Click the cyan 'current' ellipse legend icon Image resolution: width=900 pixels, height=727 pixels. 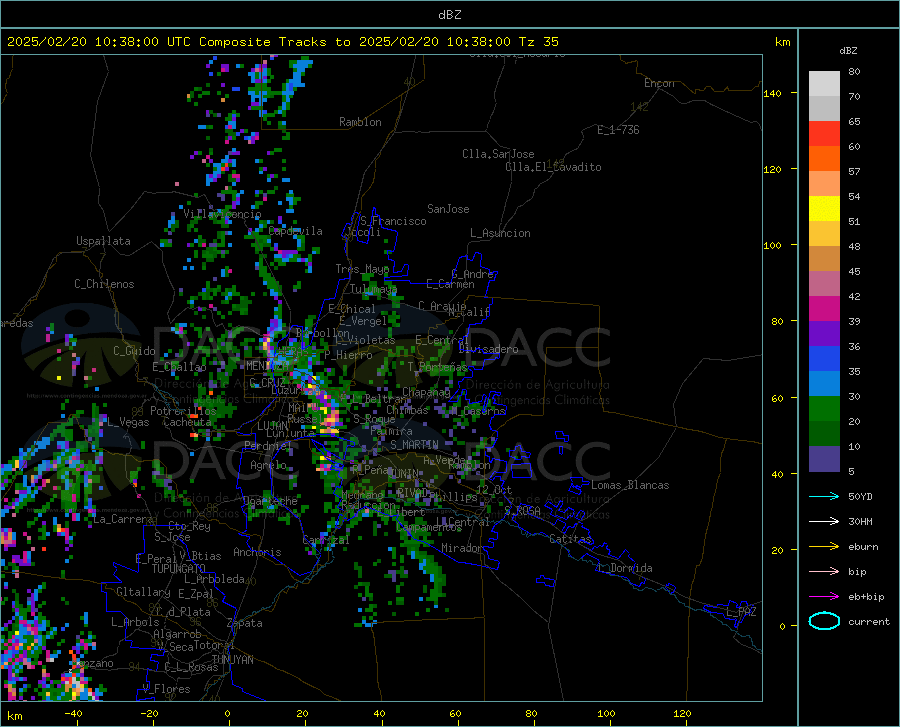coord(824,621)
